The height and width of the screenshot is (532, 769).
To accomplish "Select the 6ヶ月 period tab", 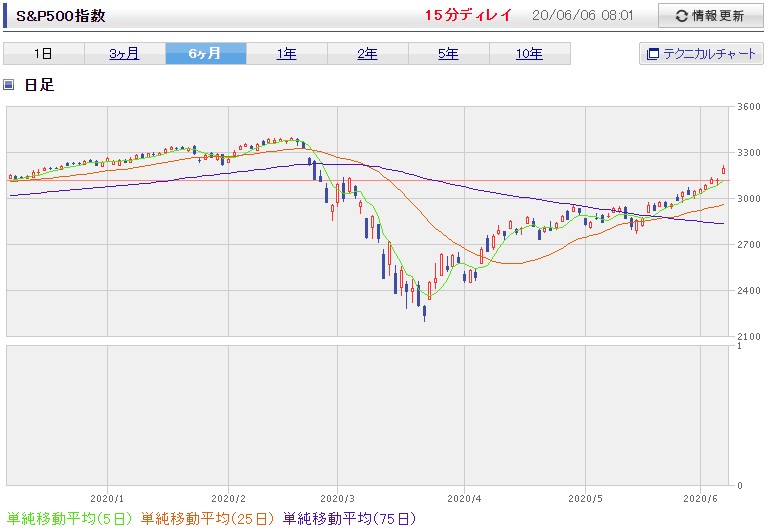I will (205, 53).
